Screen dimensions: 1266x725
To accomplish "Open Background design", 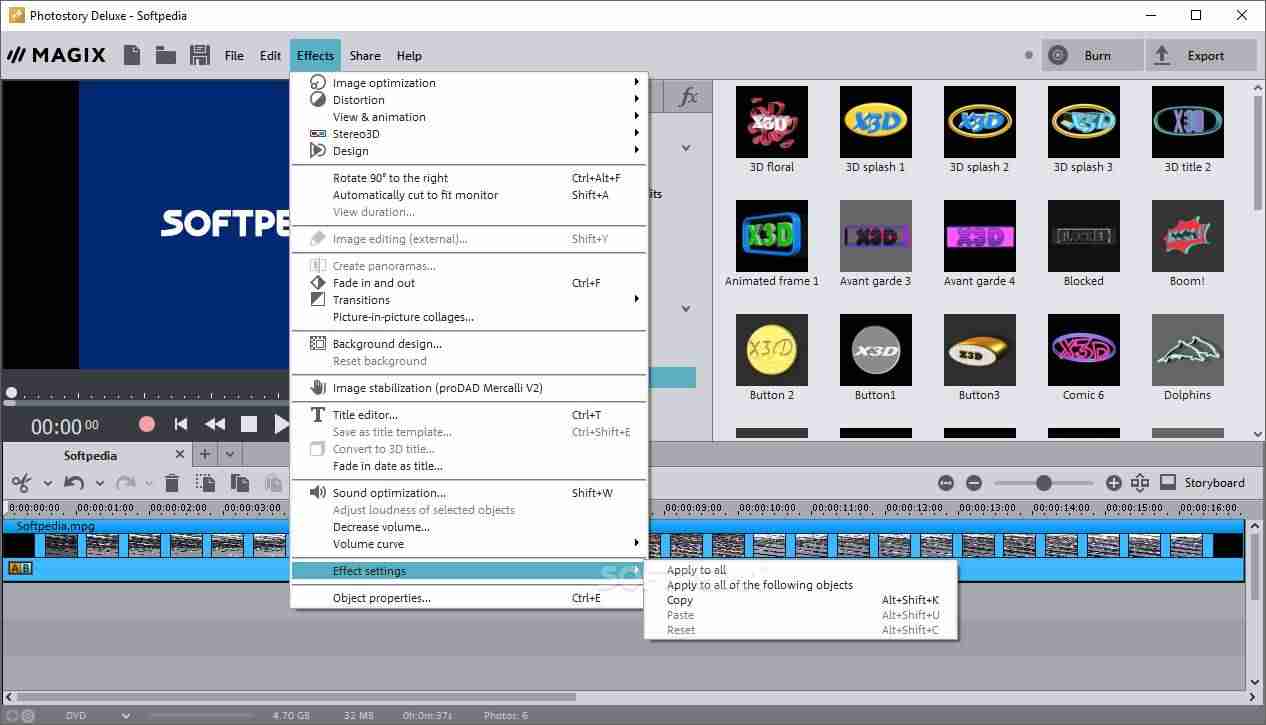I will coord(387,344).
